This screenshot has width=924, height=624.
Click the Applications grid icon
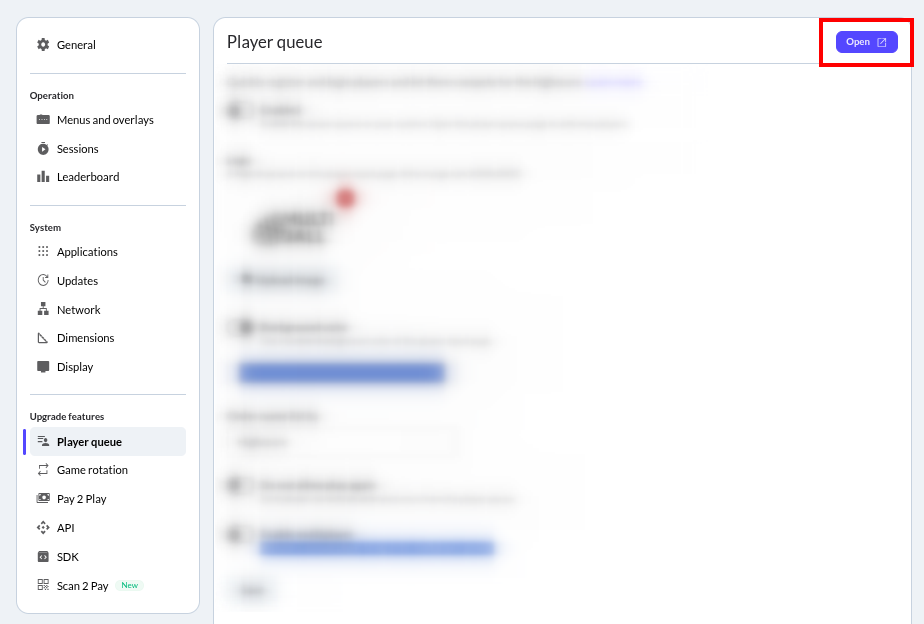click(x=43, y=252)
